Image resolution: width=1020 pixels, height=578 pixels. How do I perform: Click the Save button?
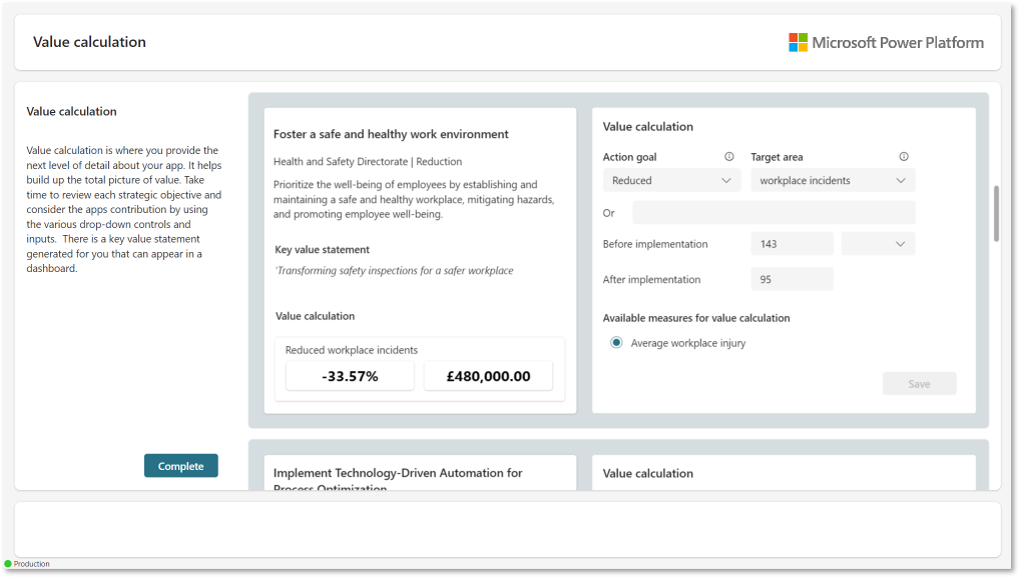pos(919,384)
